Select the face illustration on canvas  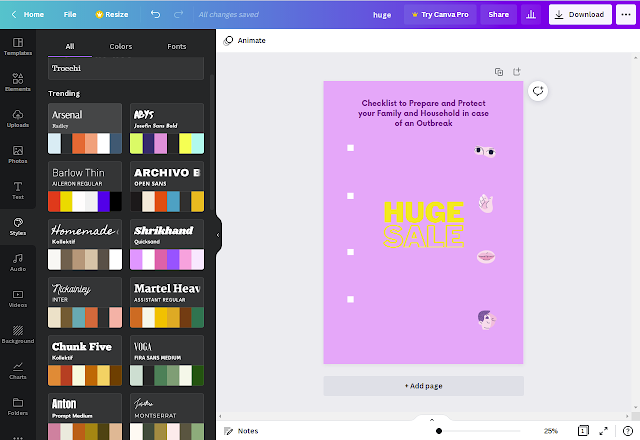[x=487, y=320]
